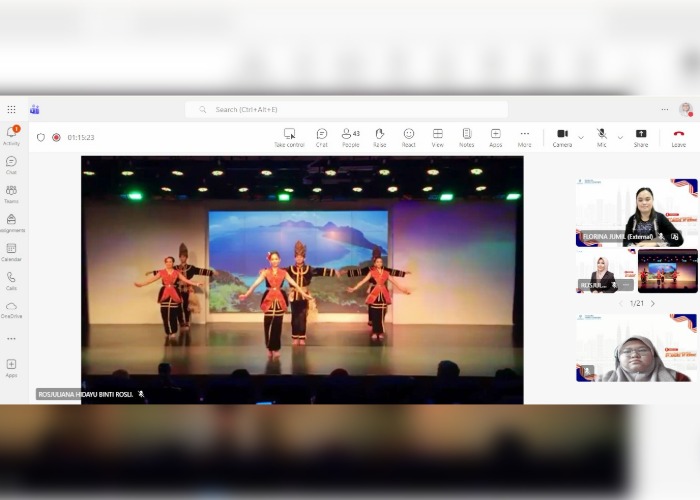
Task: Click the Take control button
Action: (289, 137)
